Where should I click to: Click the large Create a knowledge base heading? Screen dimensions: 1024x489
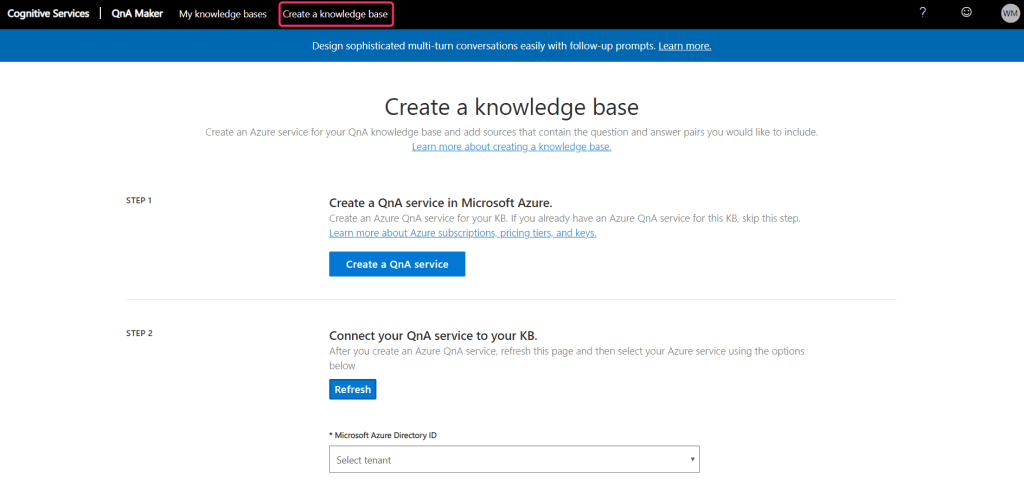(x=511, y=107)
